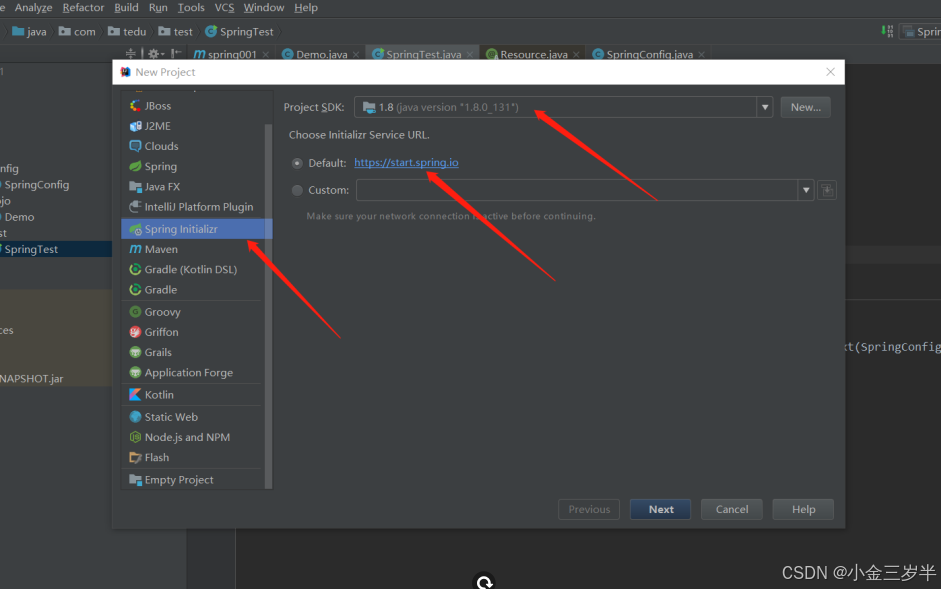Image resolution: width=941 pixels, height=589 pixels.
Task: Click the dialog Help button
Action: (803, 509)
